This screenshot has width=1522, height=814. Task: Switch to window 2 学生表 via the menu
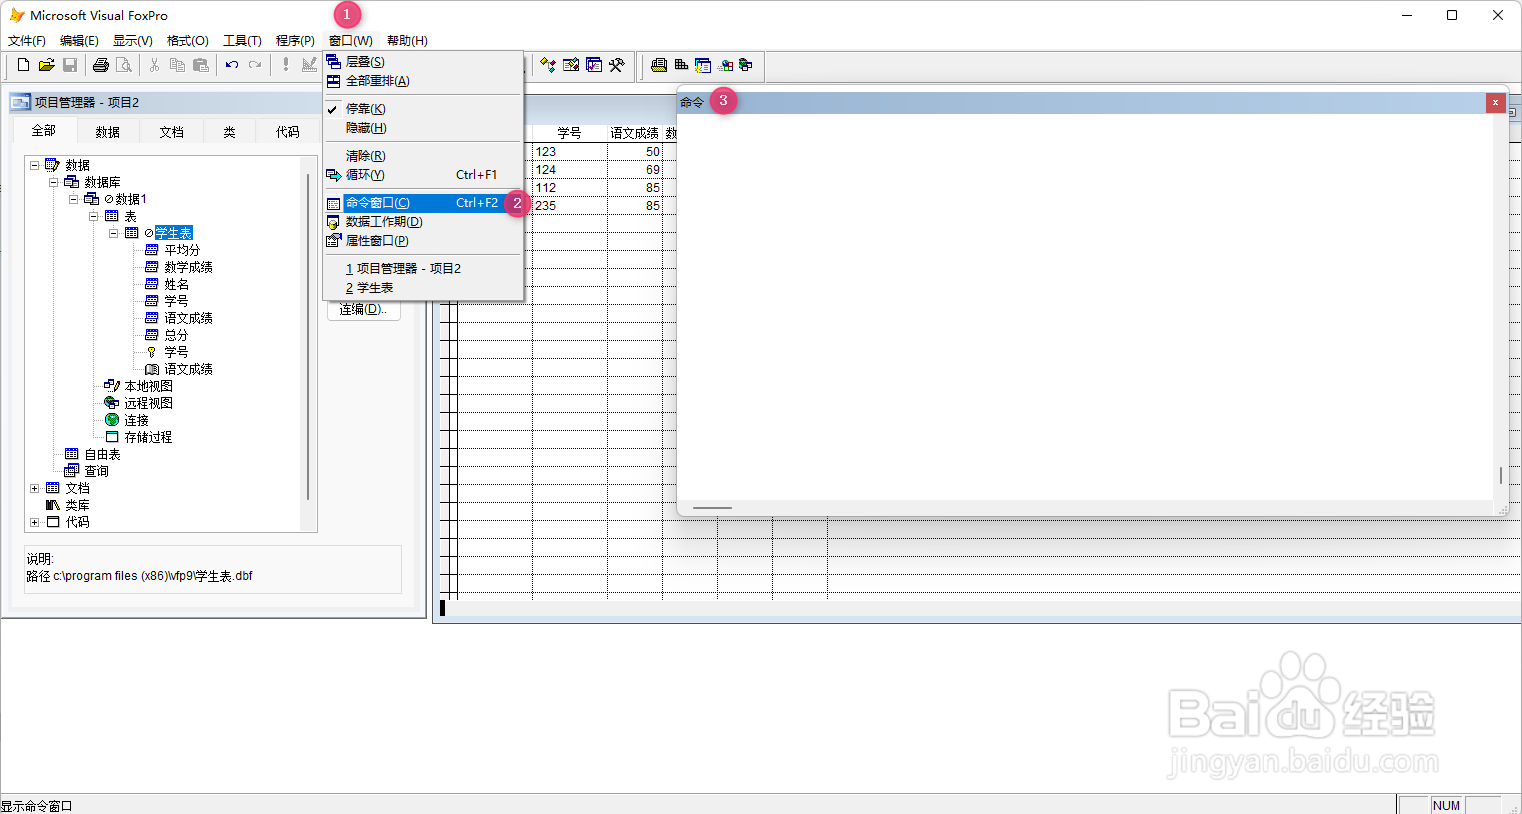423,288
